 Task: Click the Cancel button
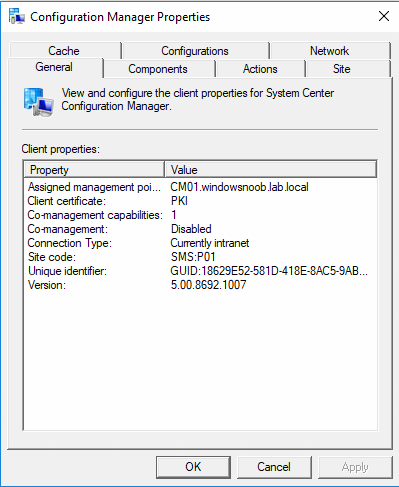274,467
